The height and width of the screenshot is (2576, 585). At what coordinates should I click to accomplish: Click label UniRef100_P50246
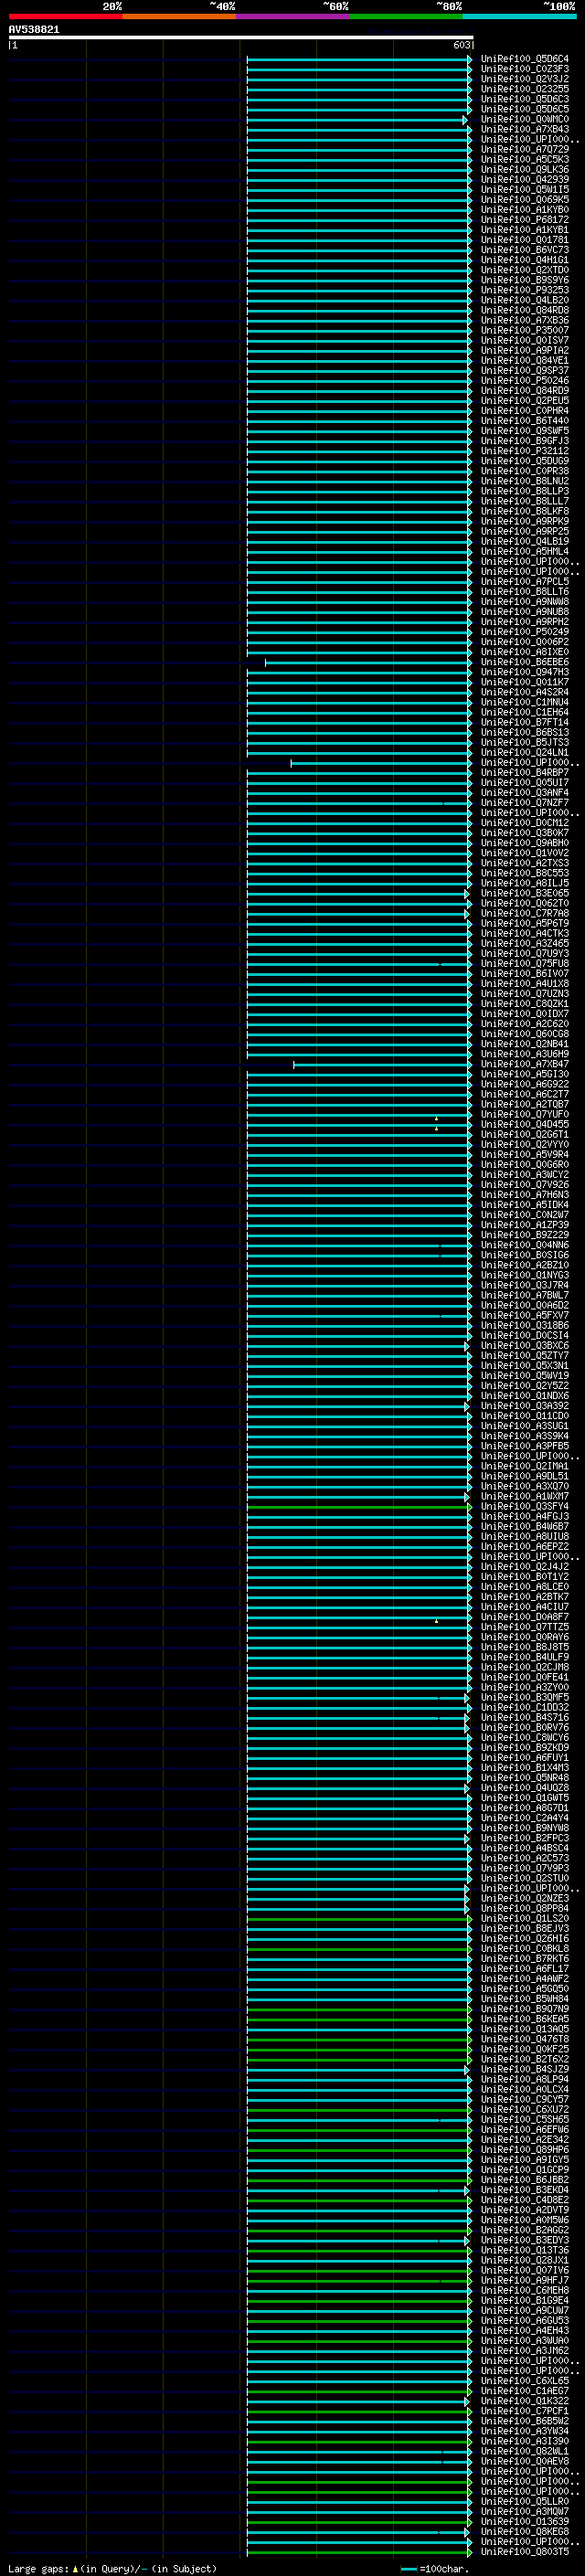click(524, 380)
